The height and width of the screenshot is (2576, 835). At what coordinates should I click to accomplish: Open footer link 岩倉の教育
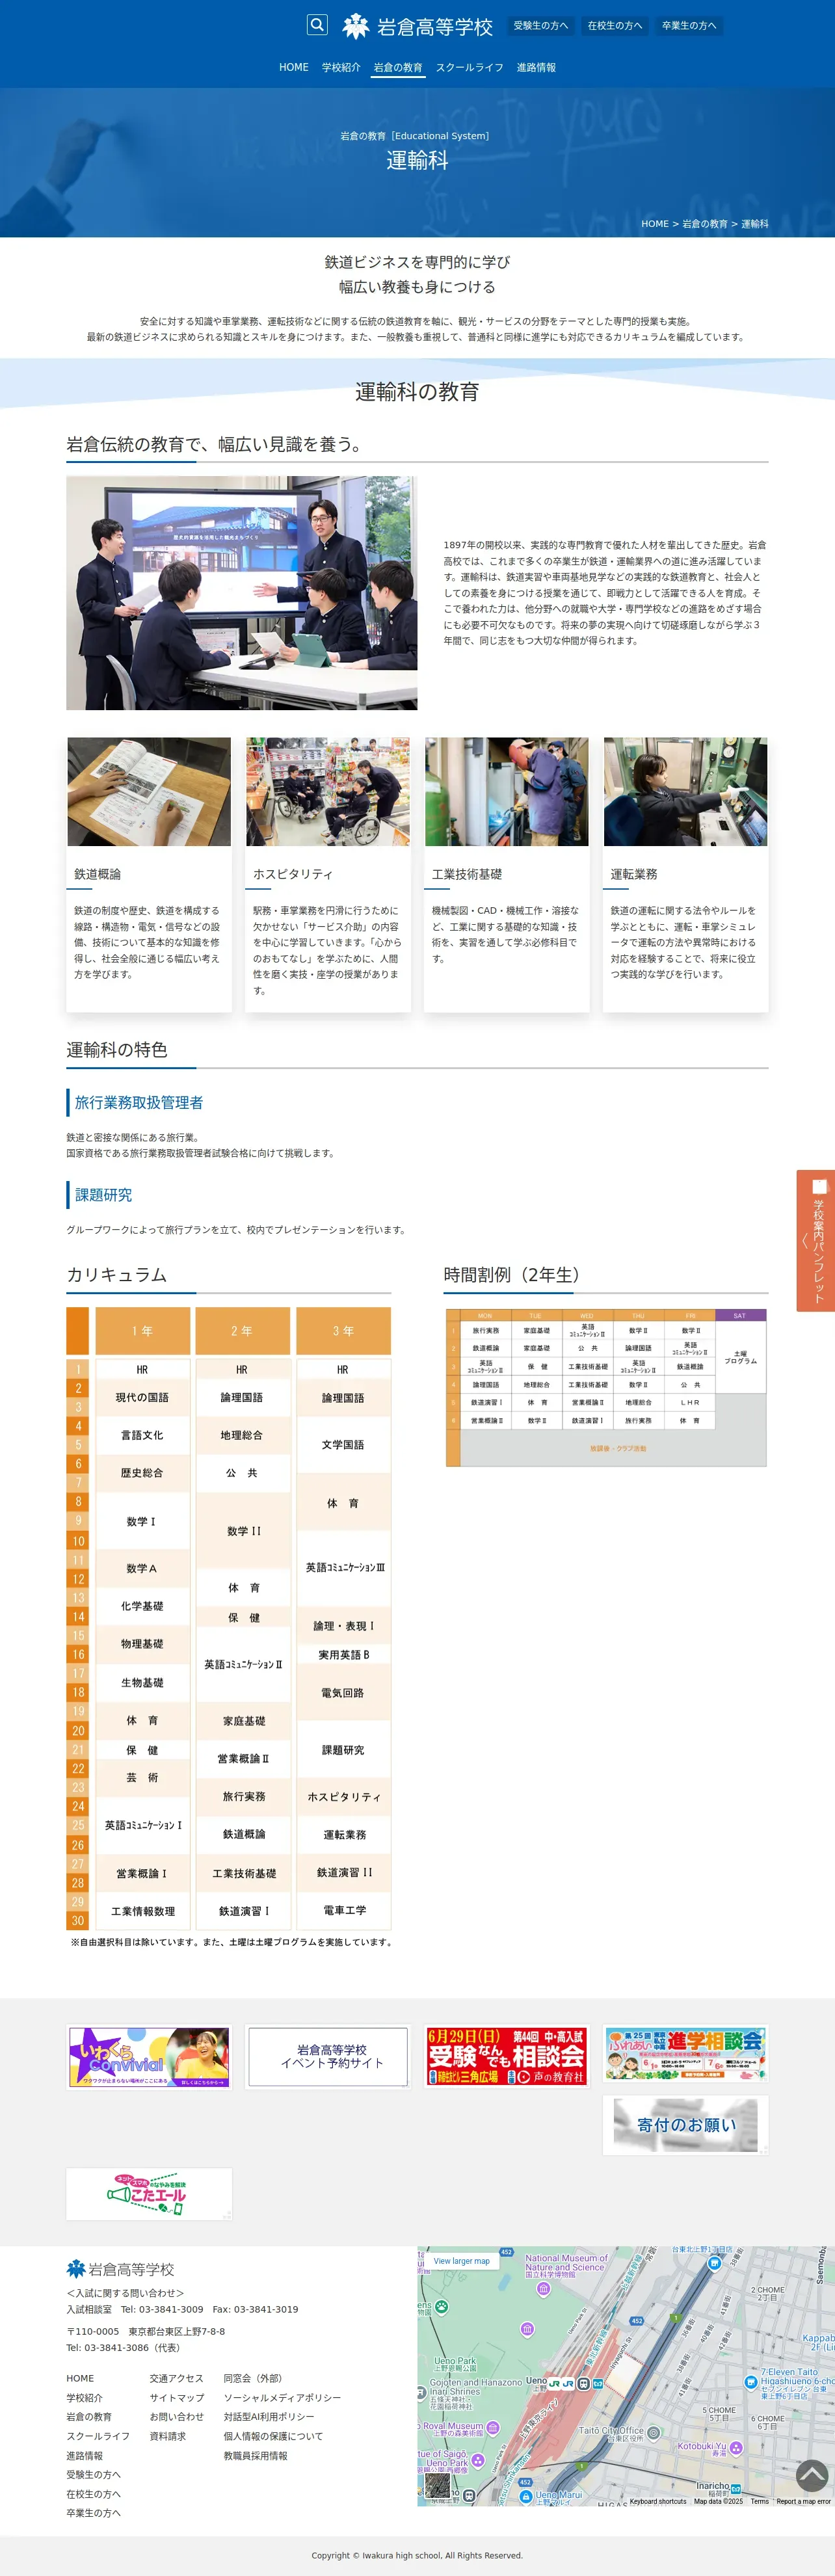89,2417
